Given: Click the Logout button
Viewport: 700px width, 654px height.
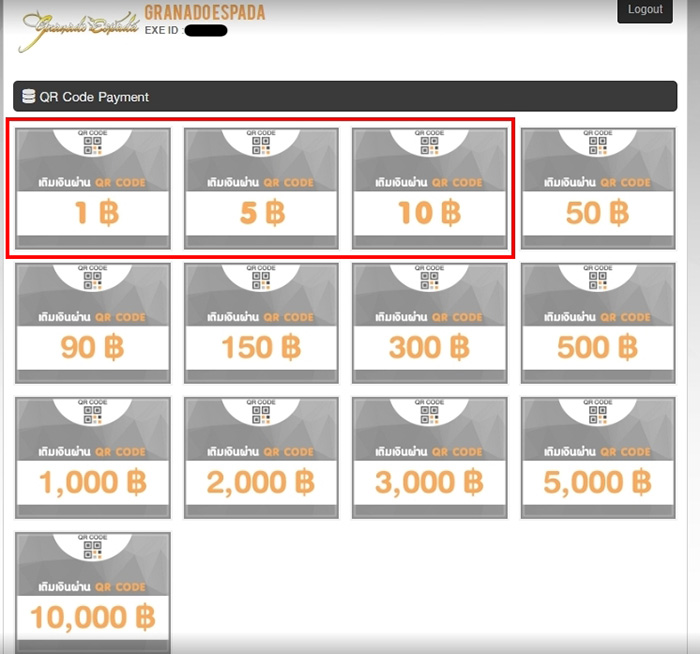Looking at the screenshot, I should click(645, 10).
